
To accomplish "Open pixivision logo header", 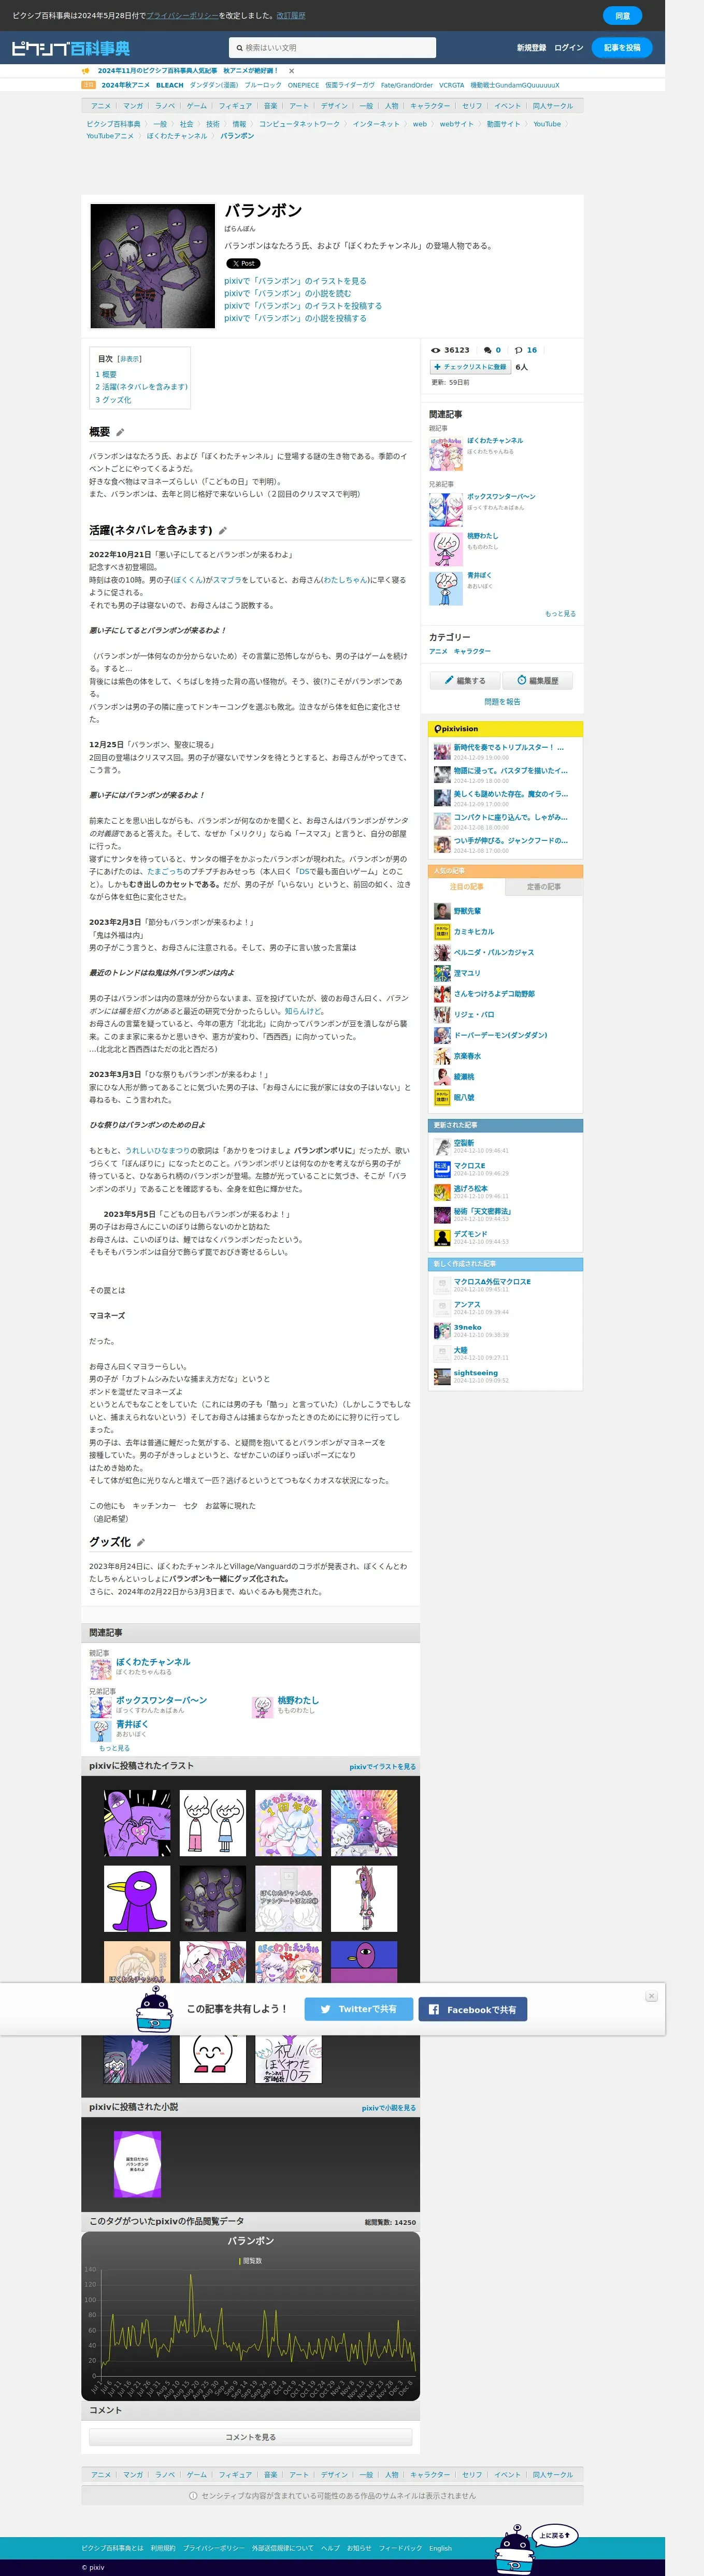I will (x=456, y=729).
